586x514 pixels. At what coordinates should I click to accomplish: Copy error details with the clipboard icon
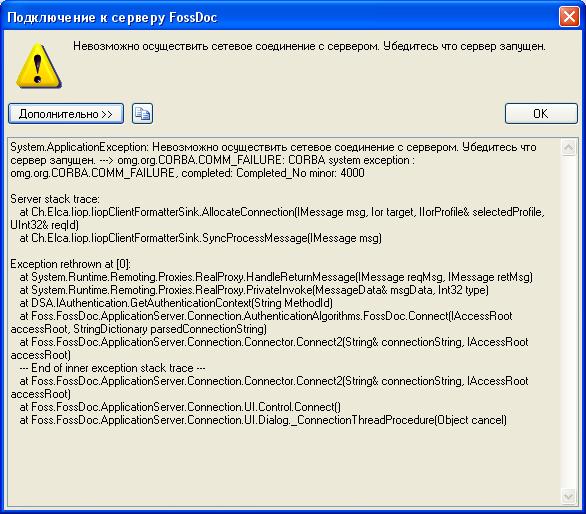pyautogui.click(x=142, y=114)
